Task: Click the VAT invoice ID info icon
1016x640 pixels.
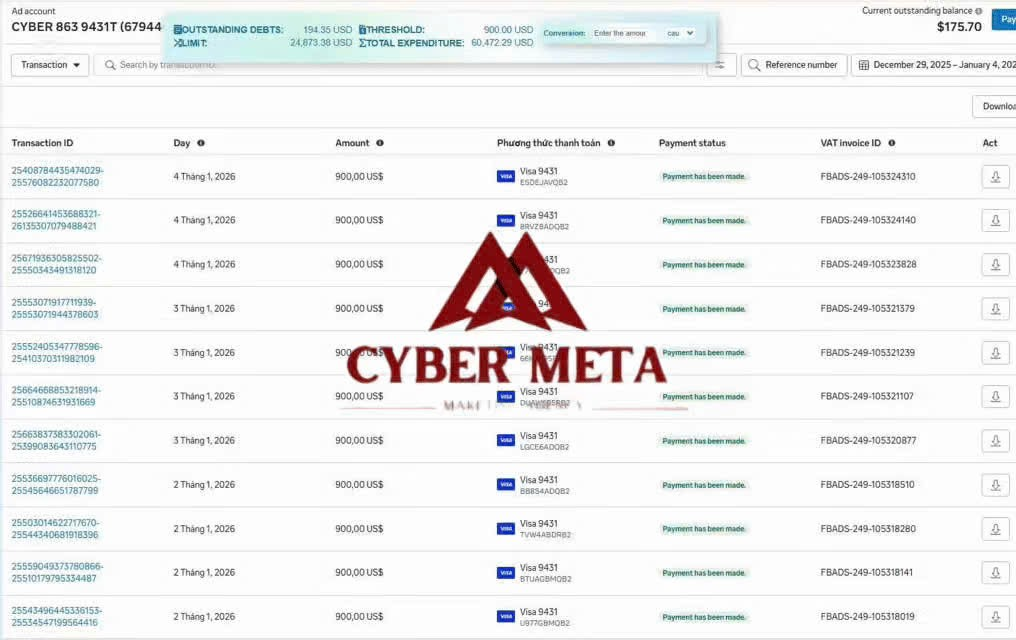Action: click(x=892, y=143)
